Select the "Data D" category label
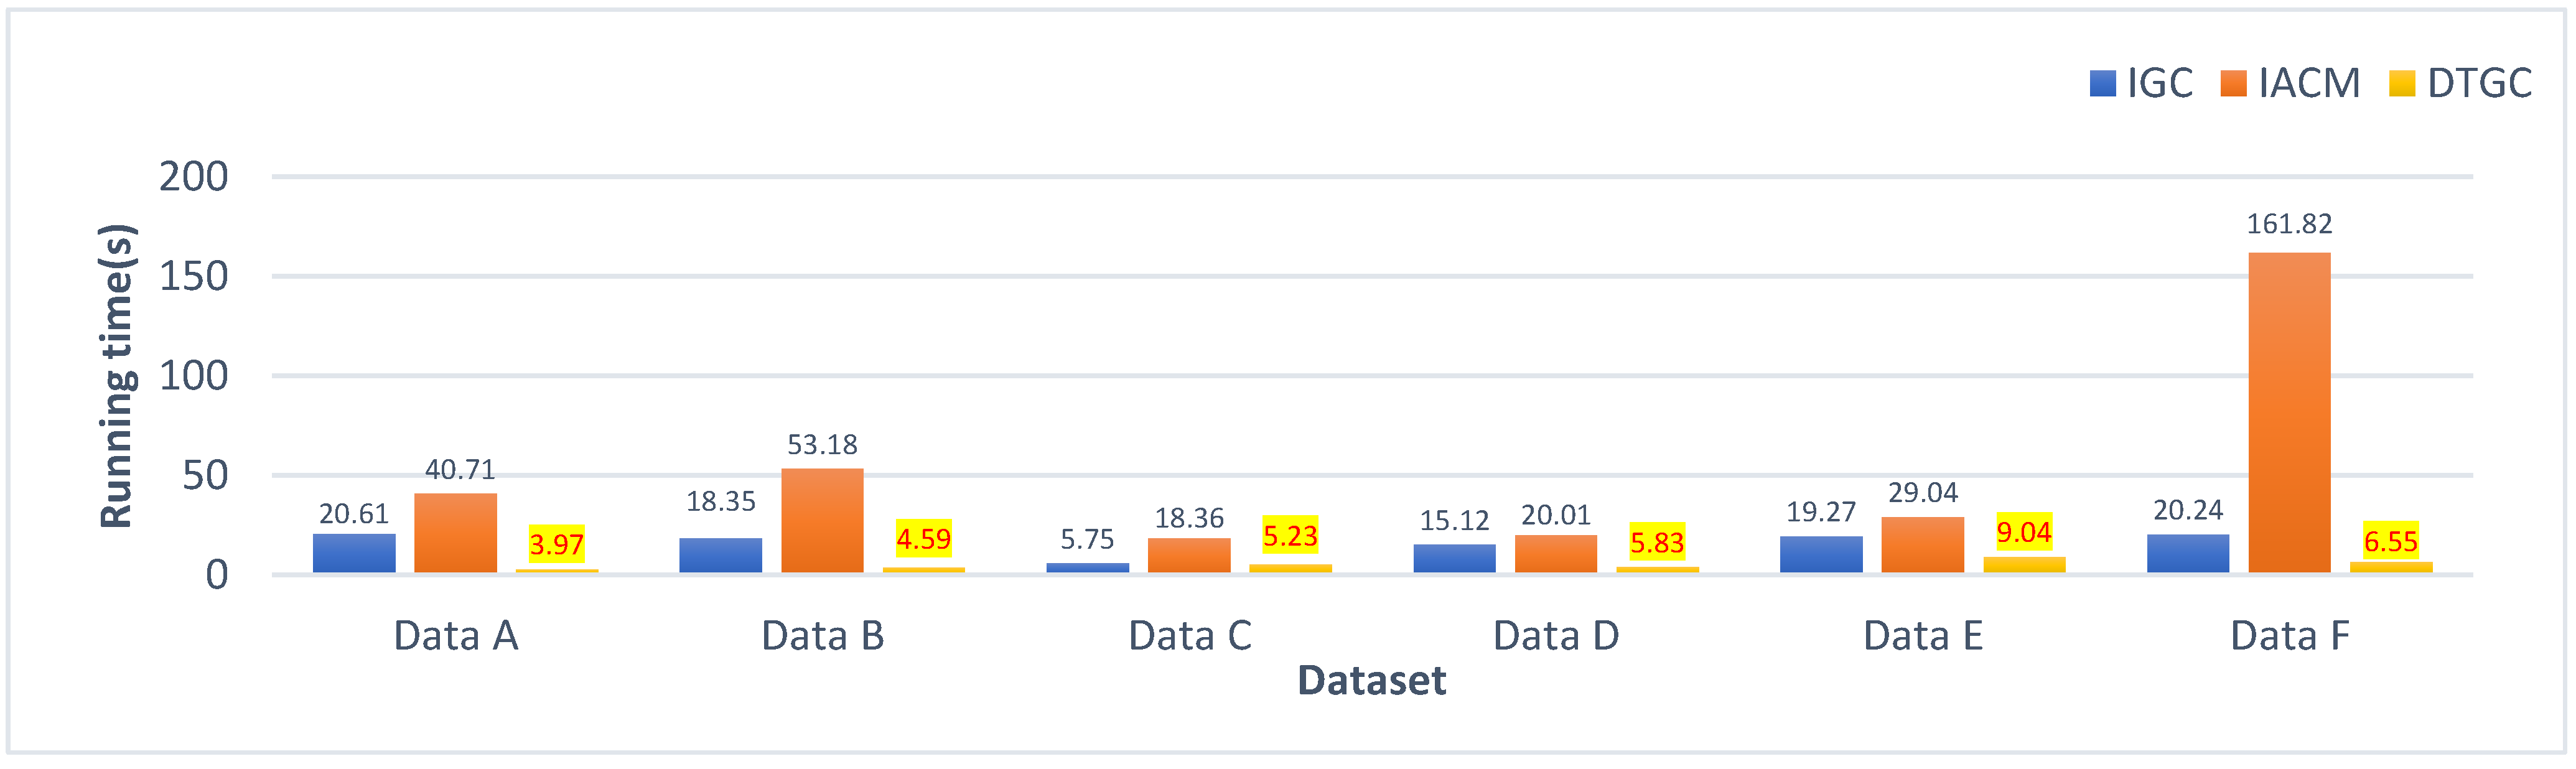Screen dimensions: 2576x769 click(1556, 636)
